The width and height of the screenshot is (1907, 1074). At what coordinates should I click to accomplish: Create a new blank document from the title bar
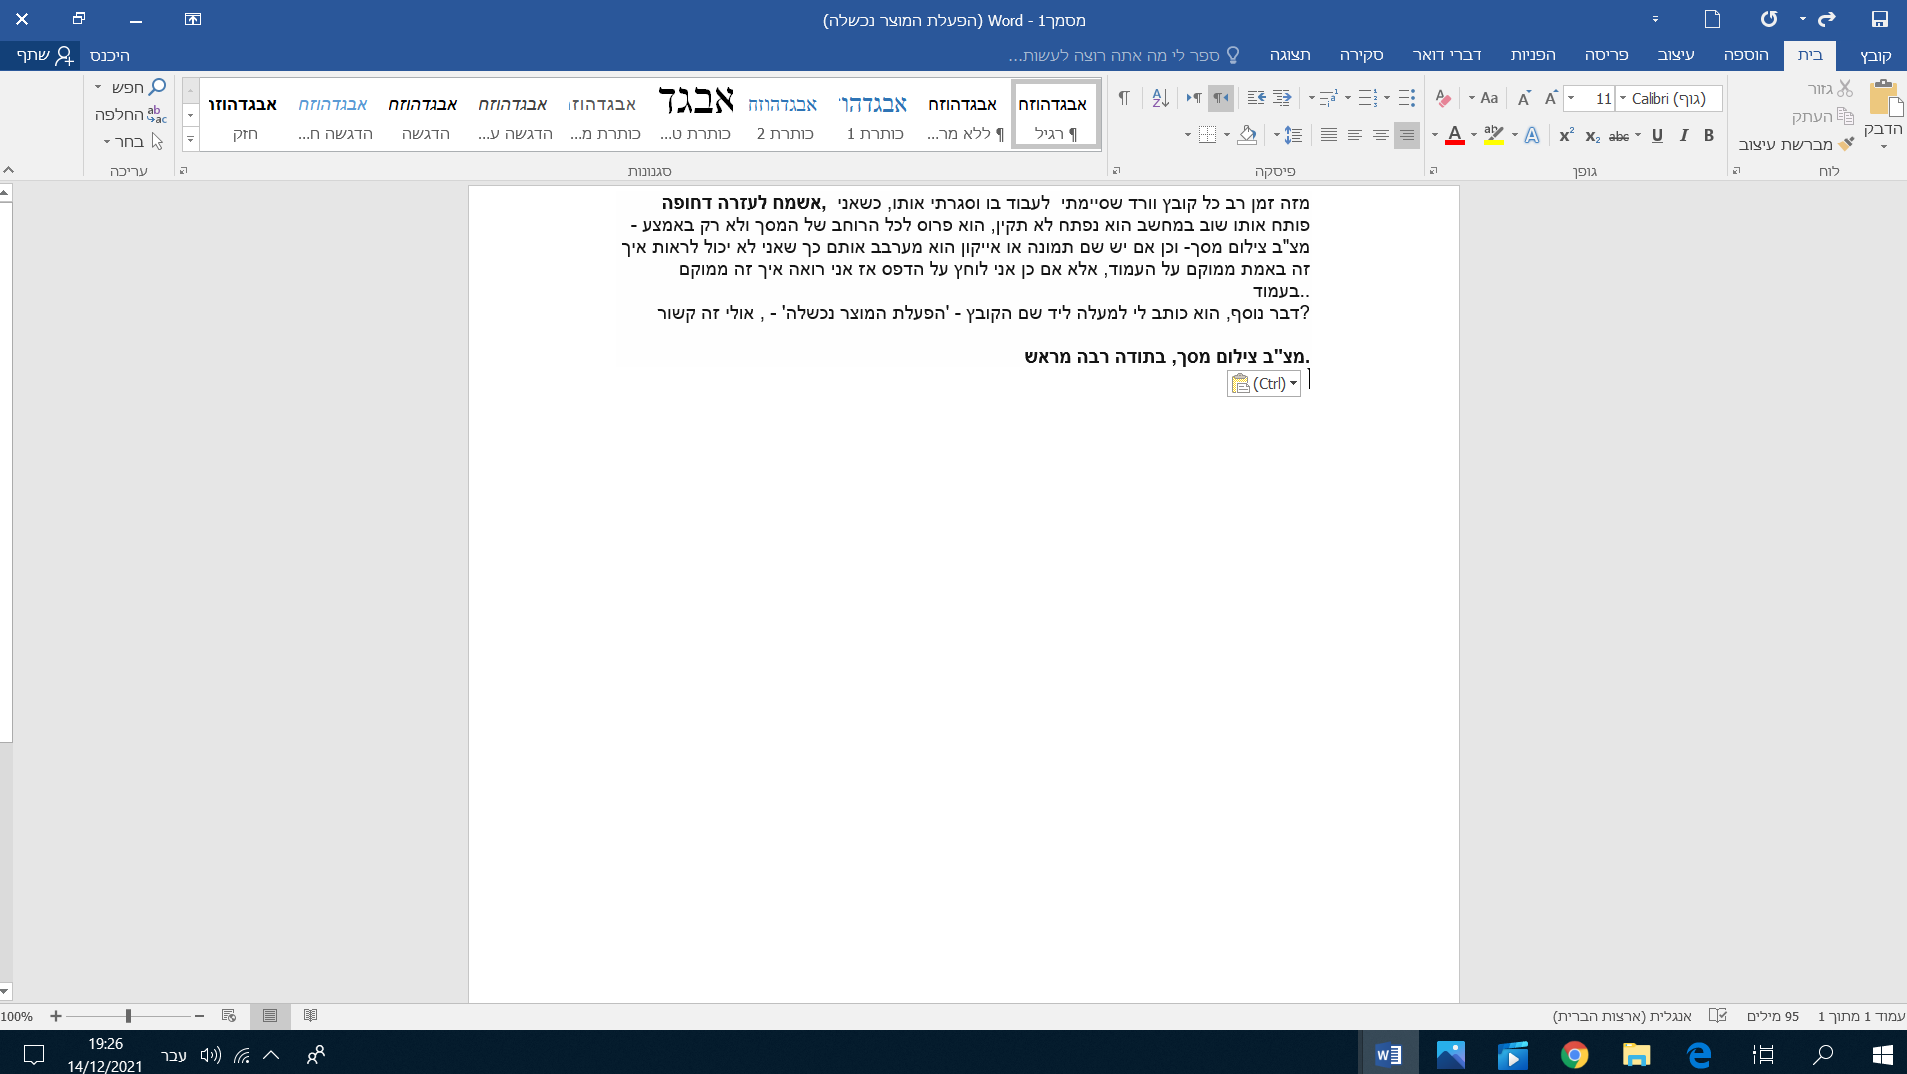1712,19
